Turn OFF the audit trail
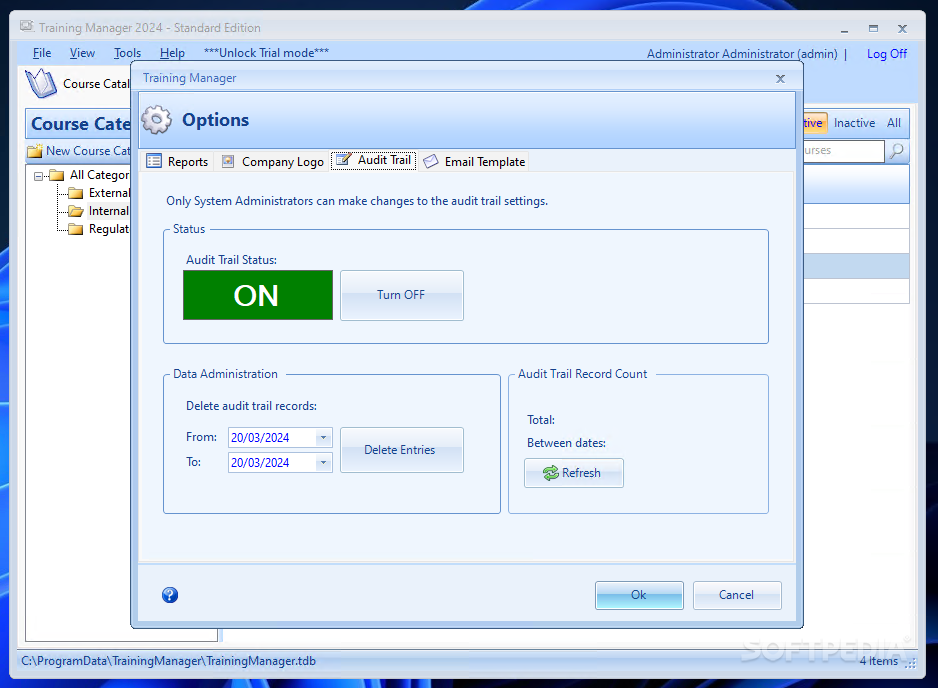The image size is (938, 688). 401,295
